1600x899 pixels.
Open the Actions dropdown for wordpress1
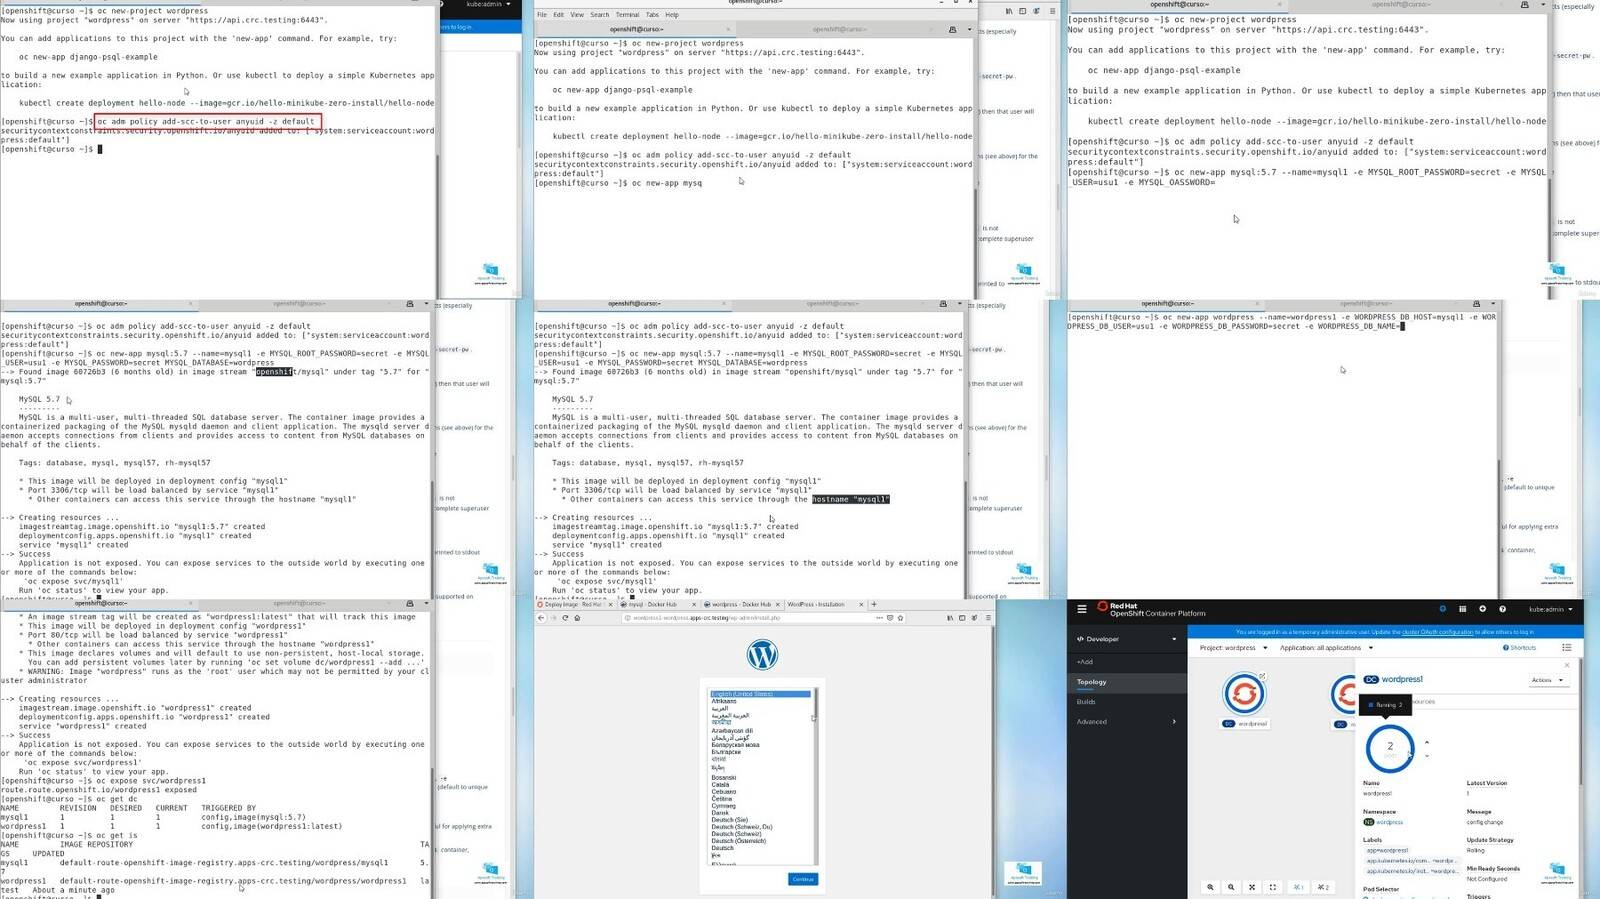pyautogui.click(x=1548, y=680)
